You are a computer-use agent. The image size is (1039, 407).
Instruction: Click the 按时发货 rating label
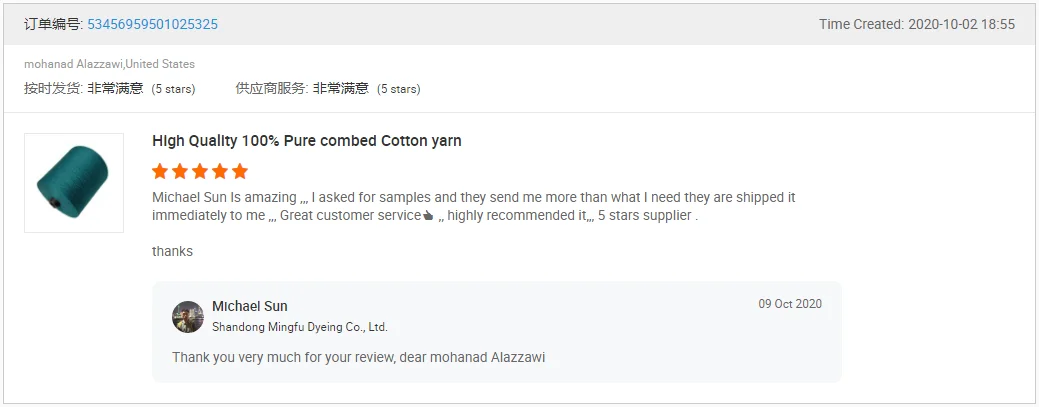coord(53,88)
